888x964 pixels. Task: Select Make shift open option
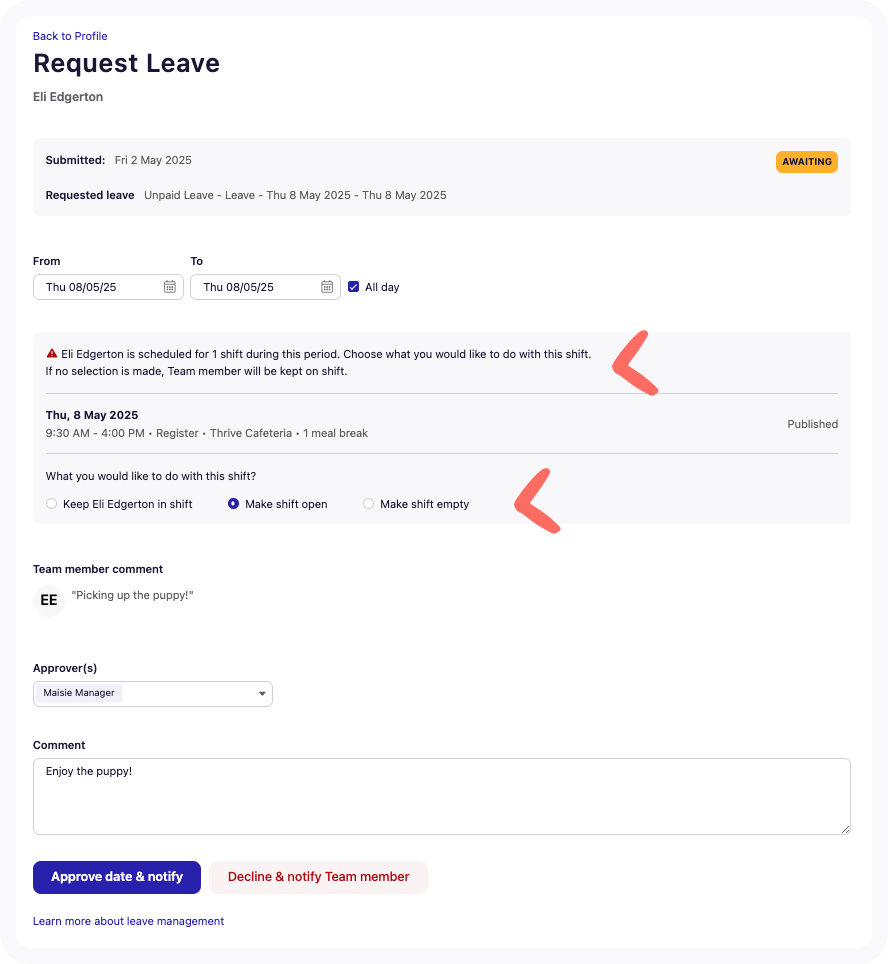click(234, 504)
